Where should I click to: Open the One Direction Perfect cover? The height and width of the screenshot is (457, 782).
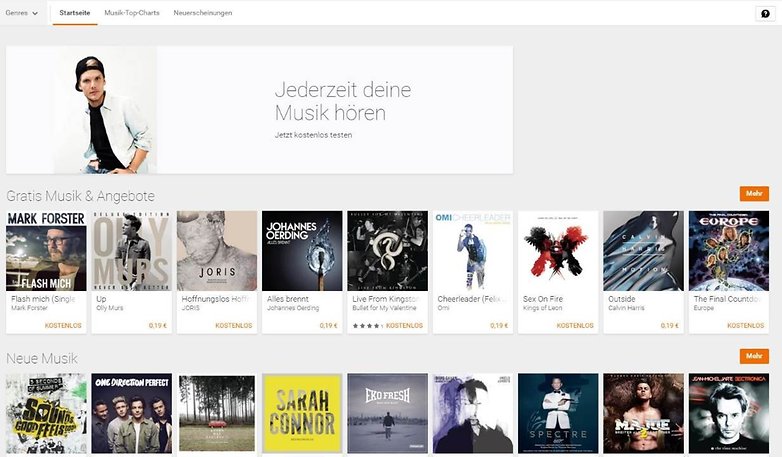tap(132, 414)
